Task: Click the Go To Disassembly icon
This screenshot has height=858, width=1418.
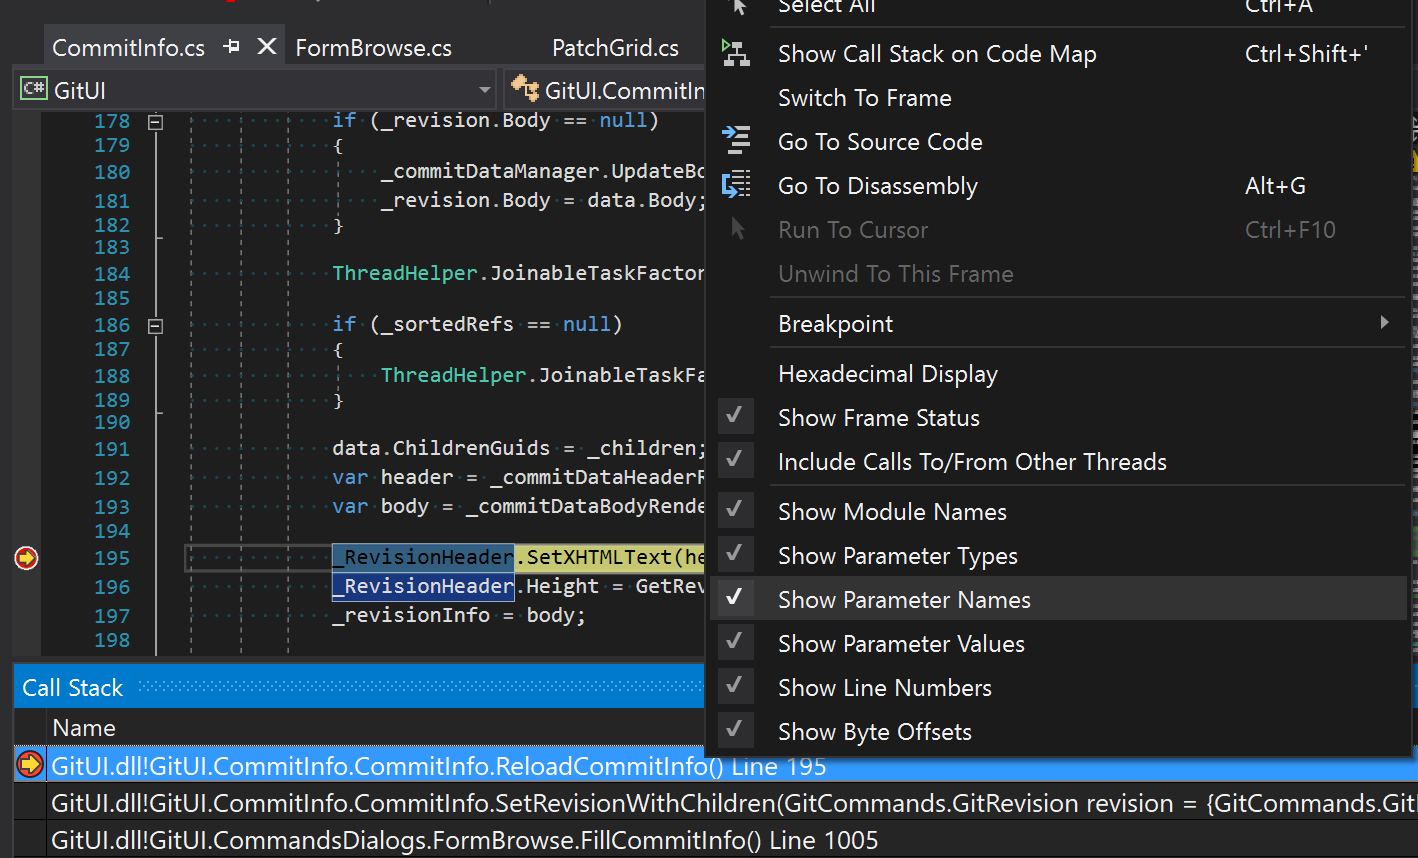Action: pos(737,185)
